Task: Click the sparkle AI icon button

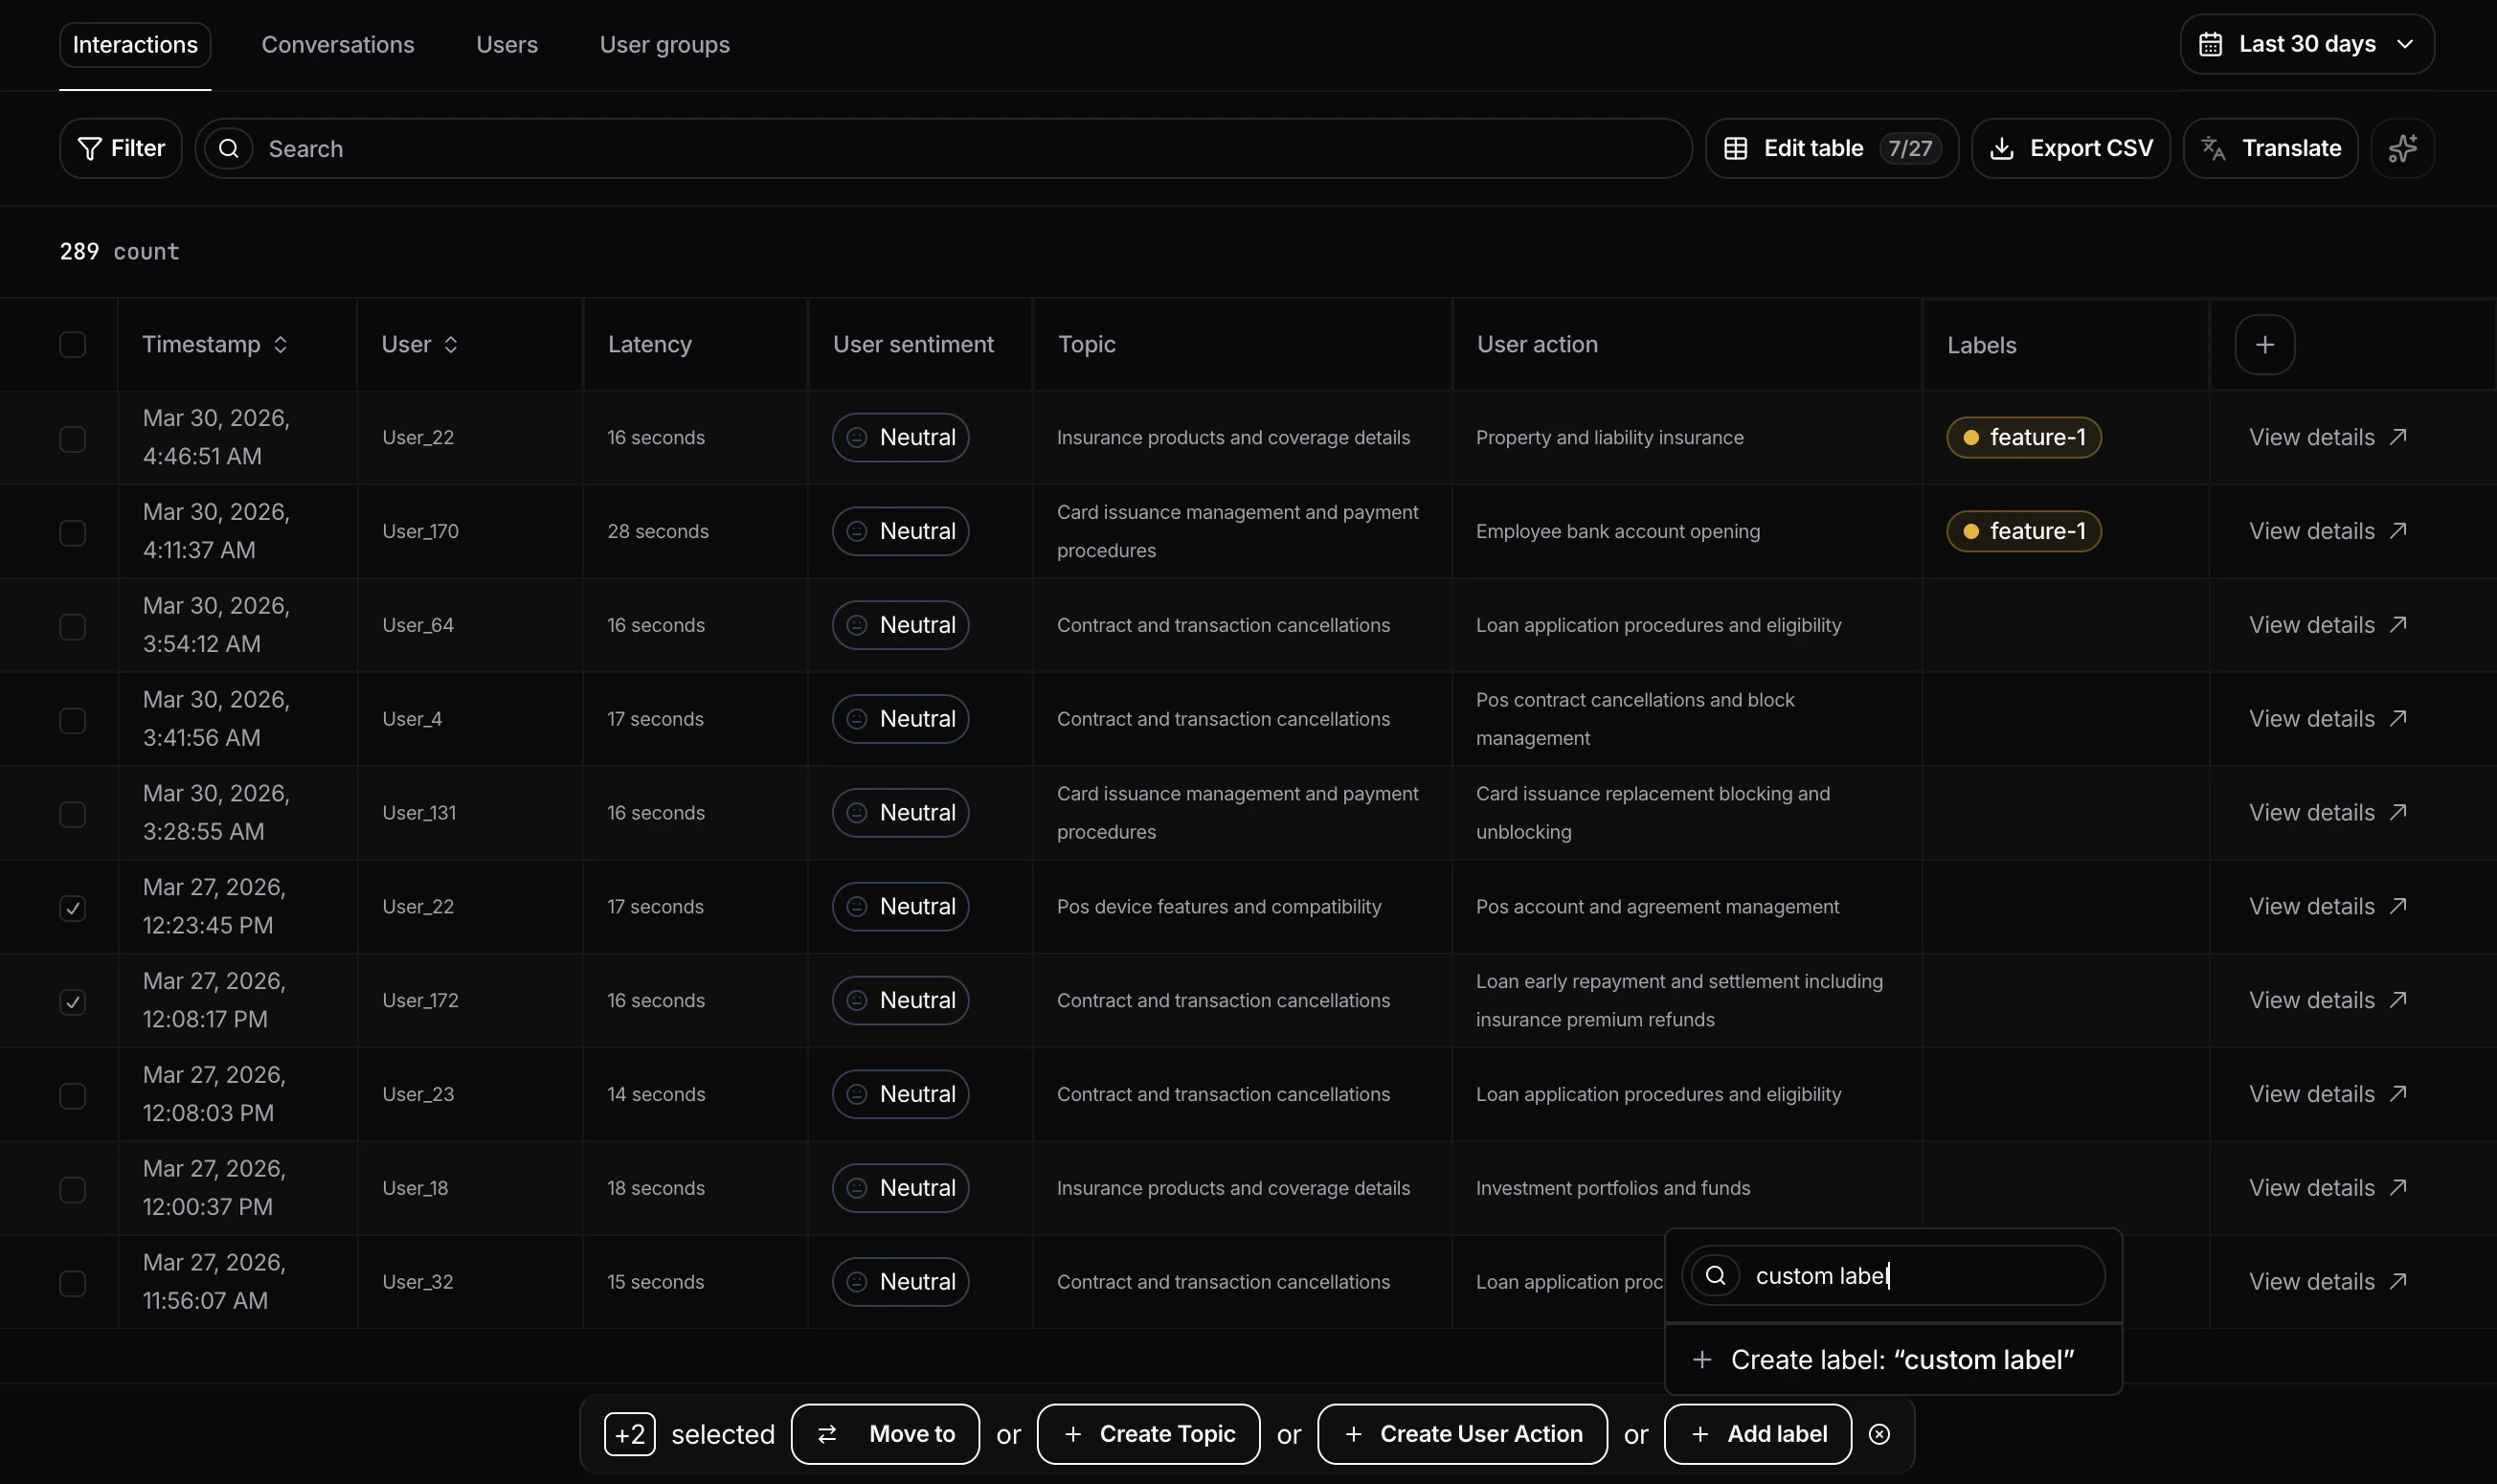Action: [x=2402, y=148]
